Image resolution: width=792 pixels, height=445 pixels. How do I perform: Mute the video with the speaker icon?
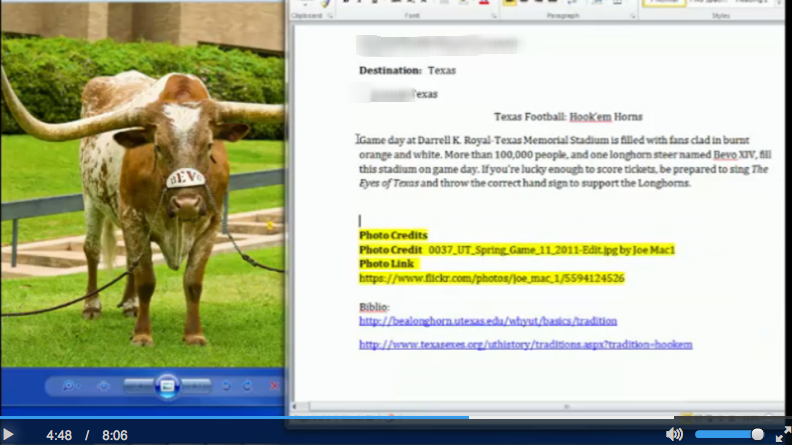point(674,434)
